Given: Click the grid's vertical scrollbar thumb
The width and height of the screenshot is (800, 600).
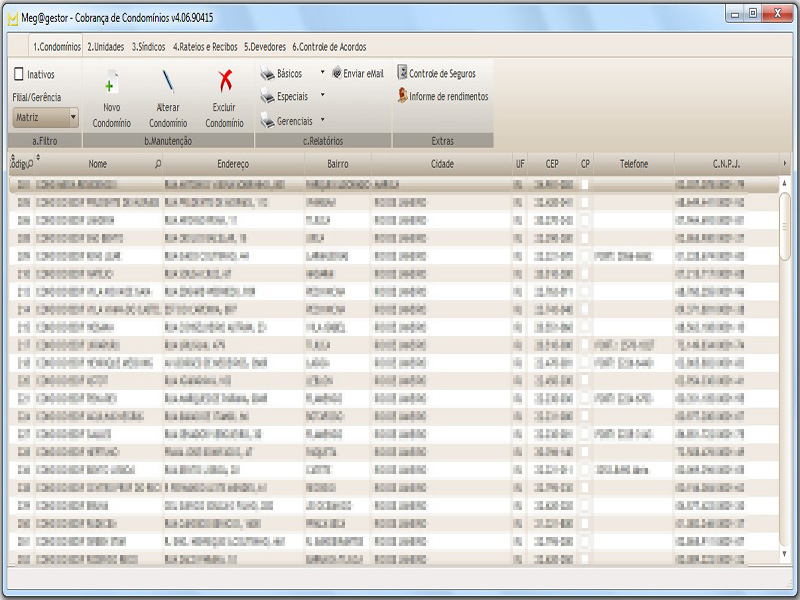Looking at the screenshot, I should pyautogui.click(x=785, y=225).
